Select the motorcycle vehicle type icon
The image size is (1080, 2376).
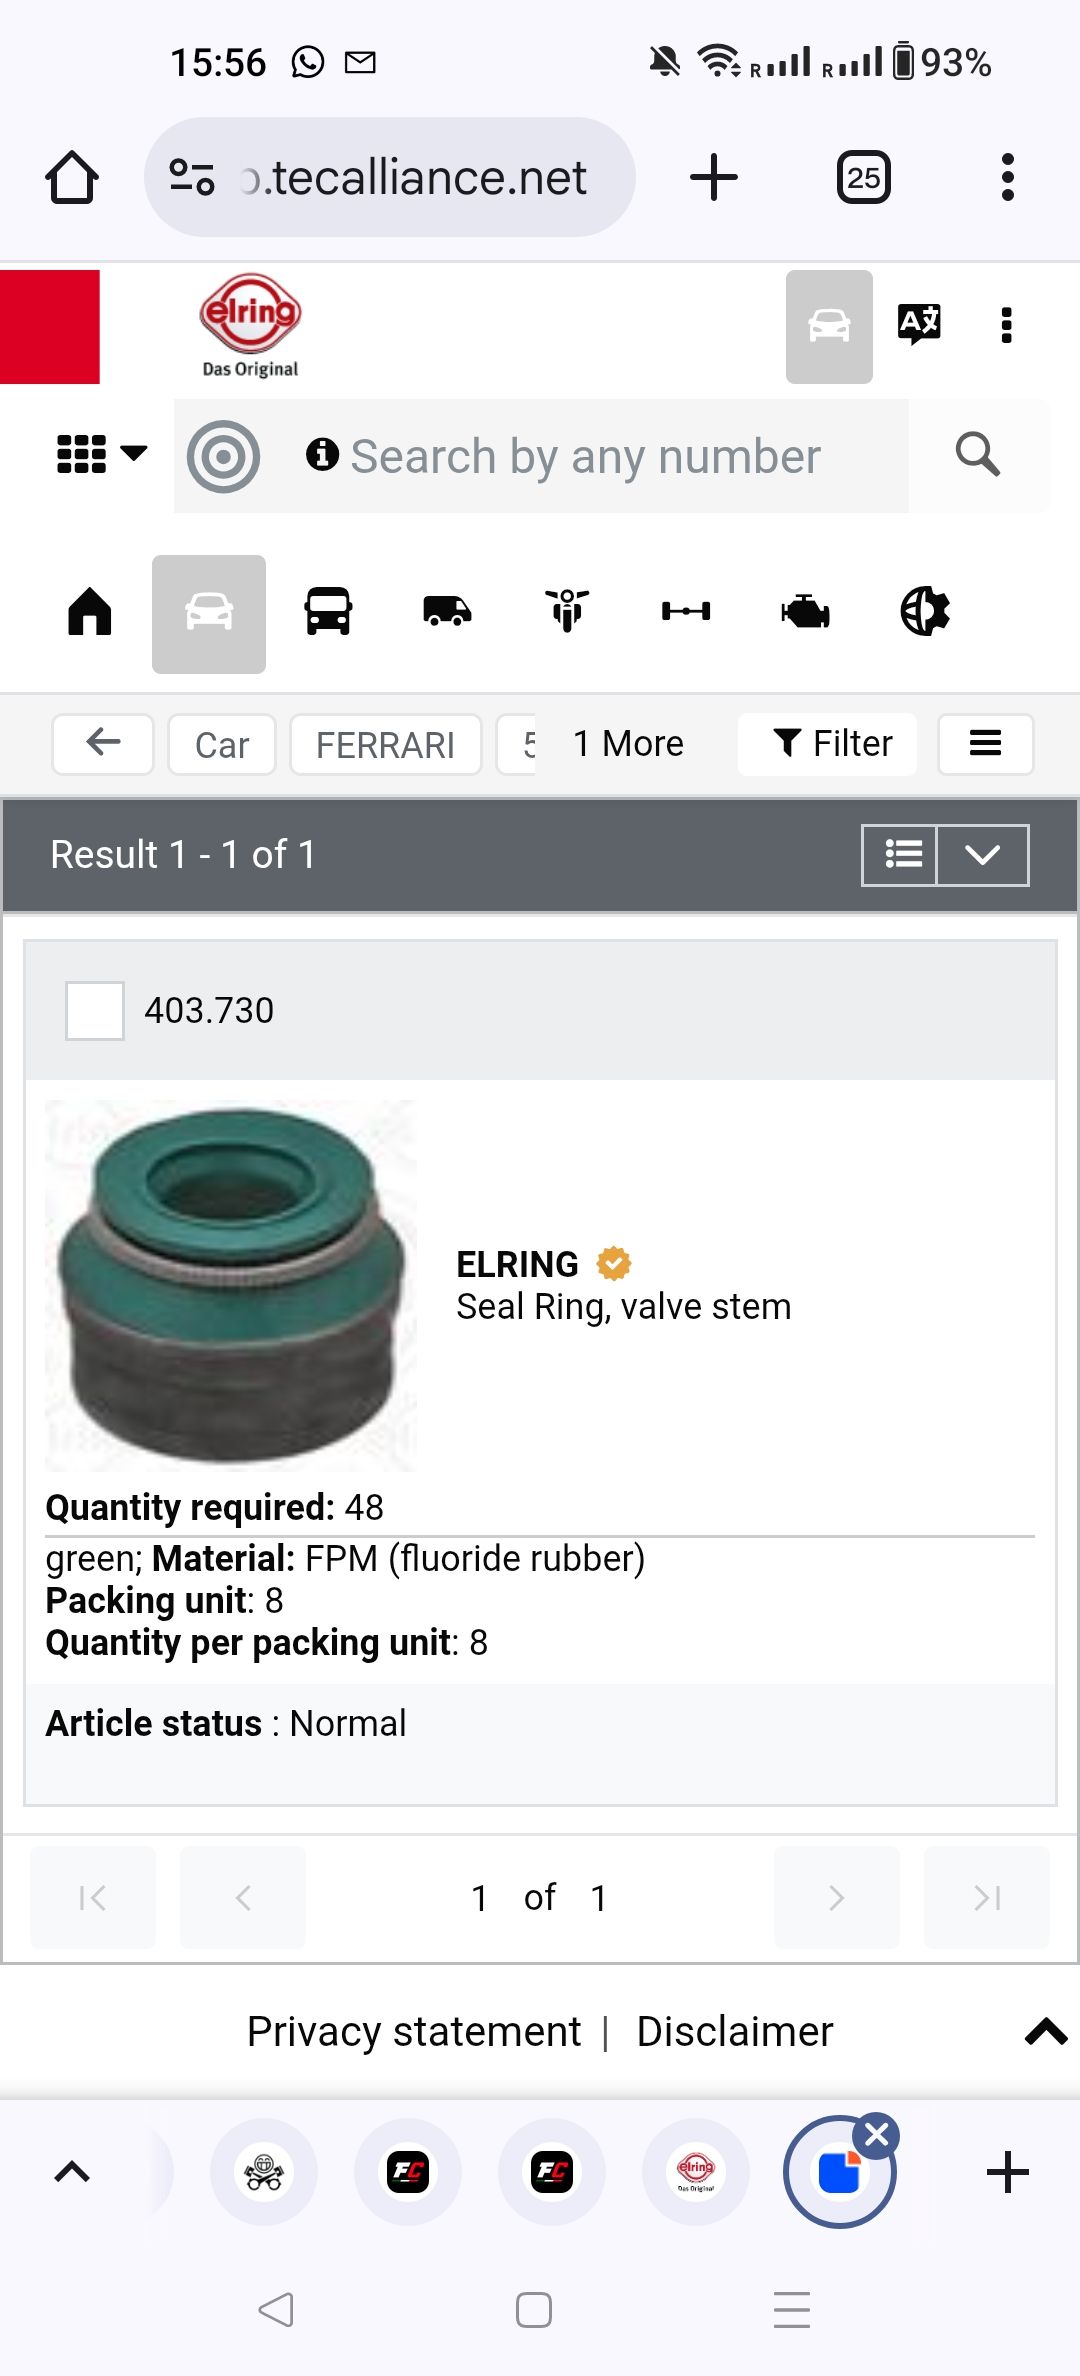tap(567, 611)
